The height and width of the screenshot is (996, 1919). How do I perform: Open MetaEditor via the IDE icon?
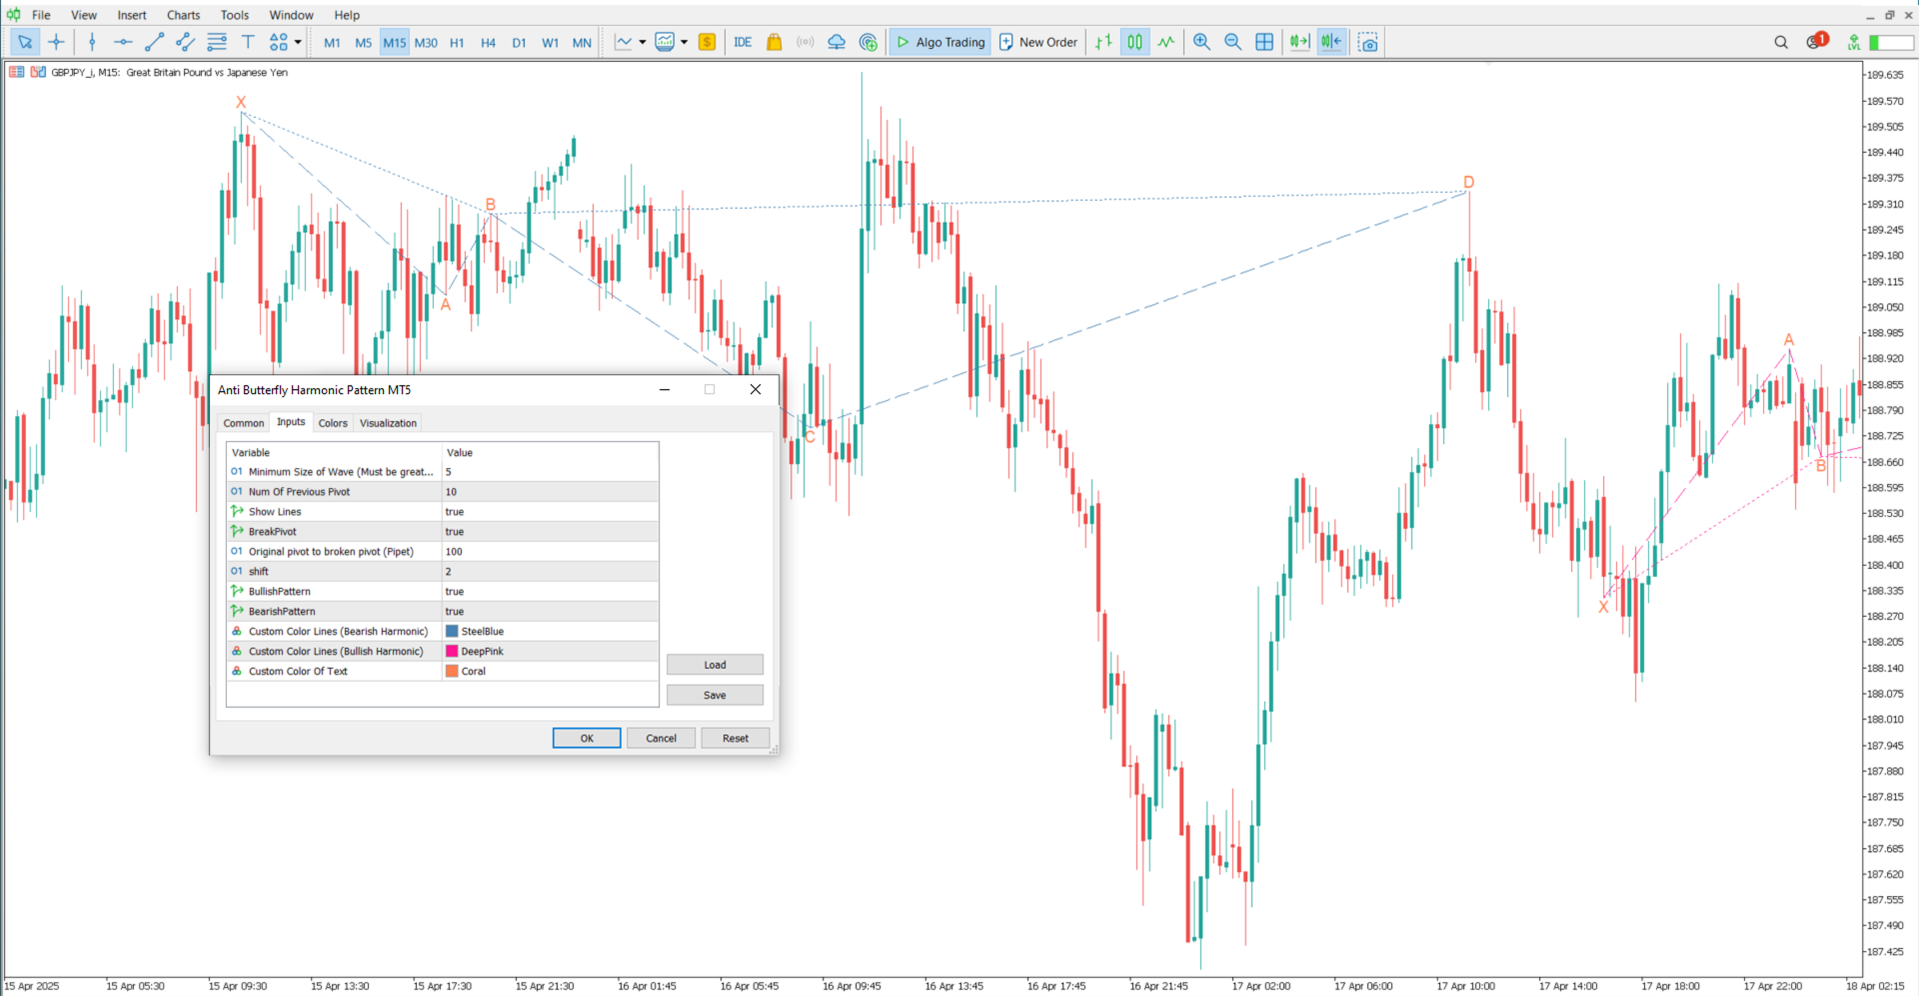tap(742, 42)
